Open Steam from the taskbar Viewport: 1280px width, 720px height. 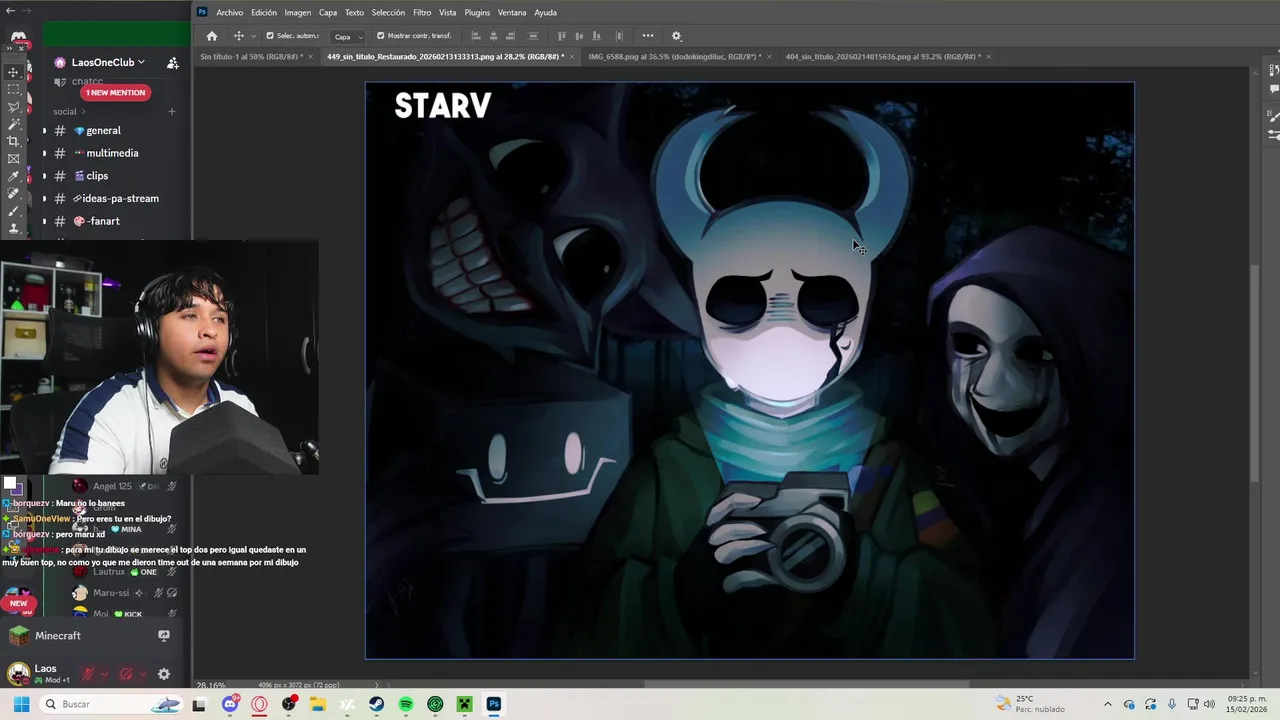coord(377,704)
